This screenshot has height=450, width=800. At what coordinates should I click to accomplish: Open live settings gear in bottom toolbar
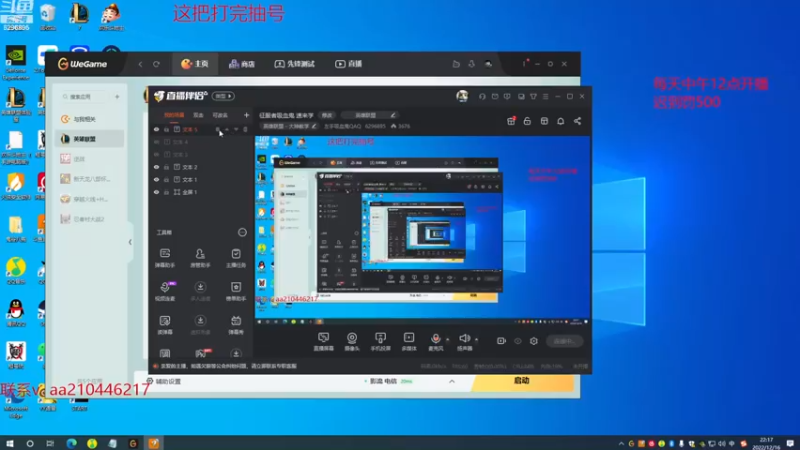tap(534, 341)
